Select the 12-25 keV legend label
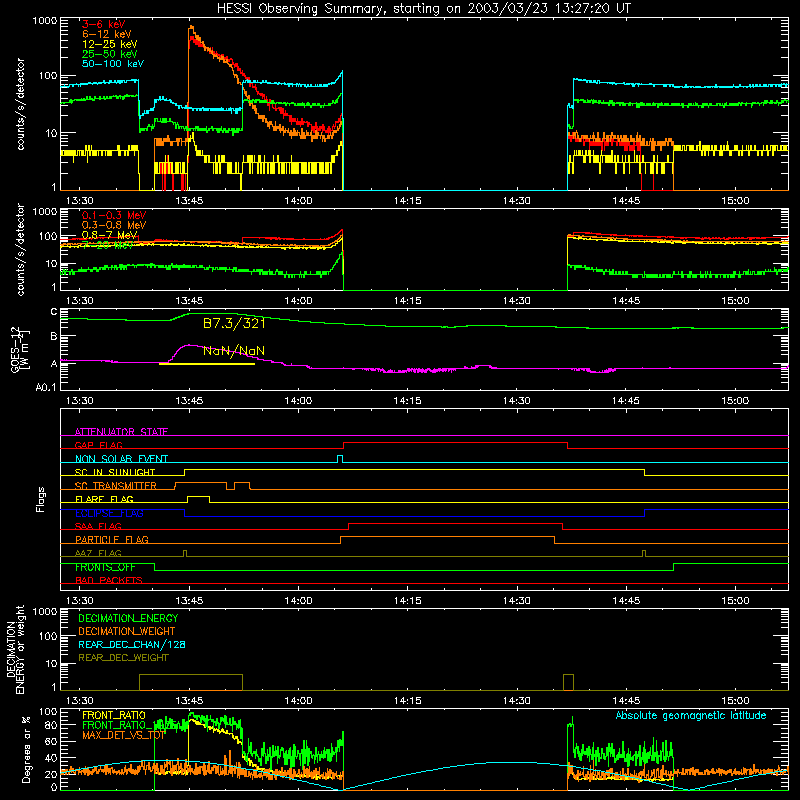The height and width of the screenshot is (800, 800). pos(110,44)
